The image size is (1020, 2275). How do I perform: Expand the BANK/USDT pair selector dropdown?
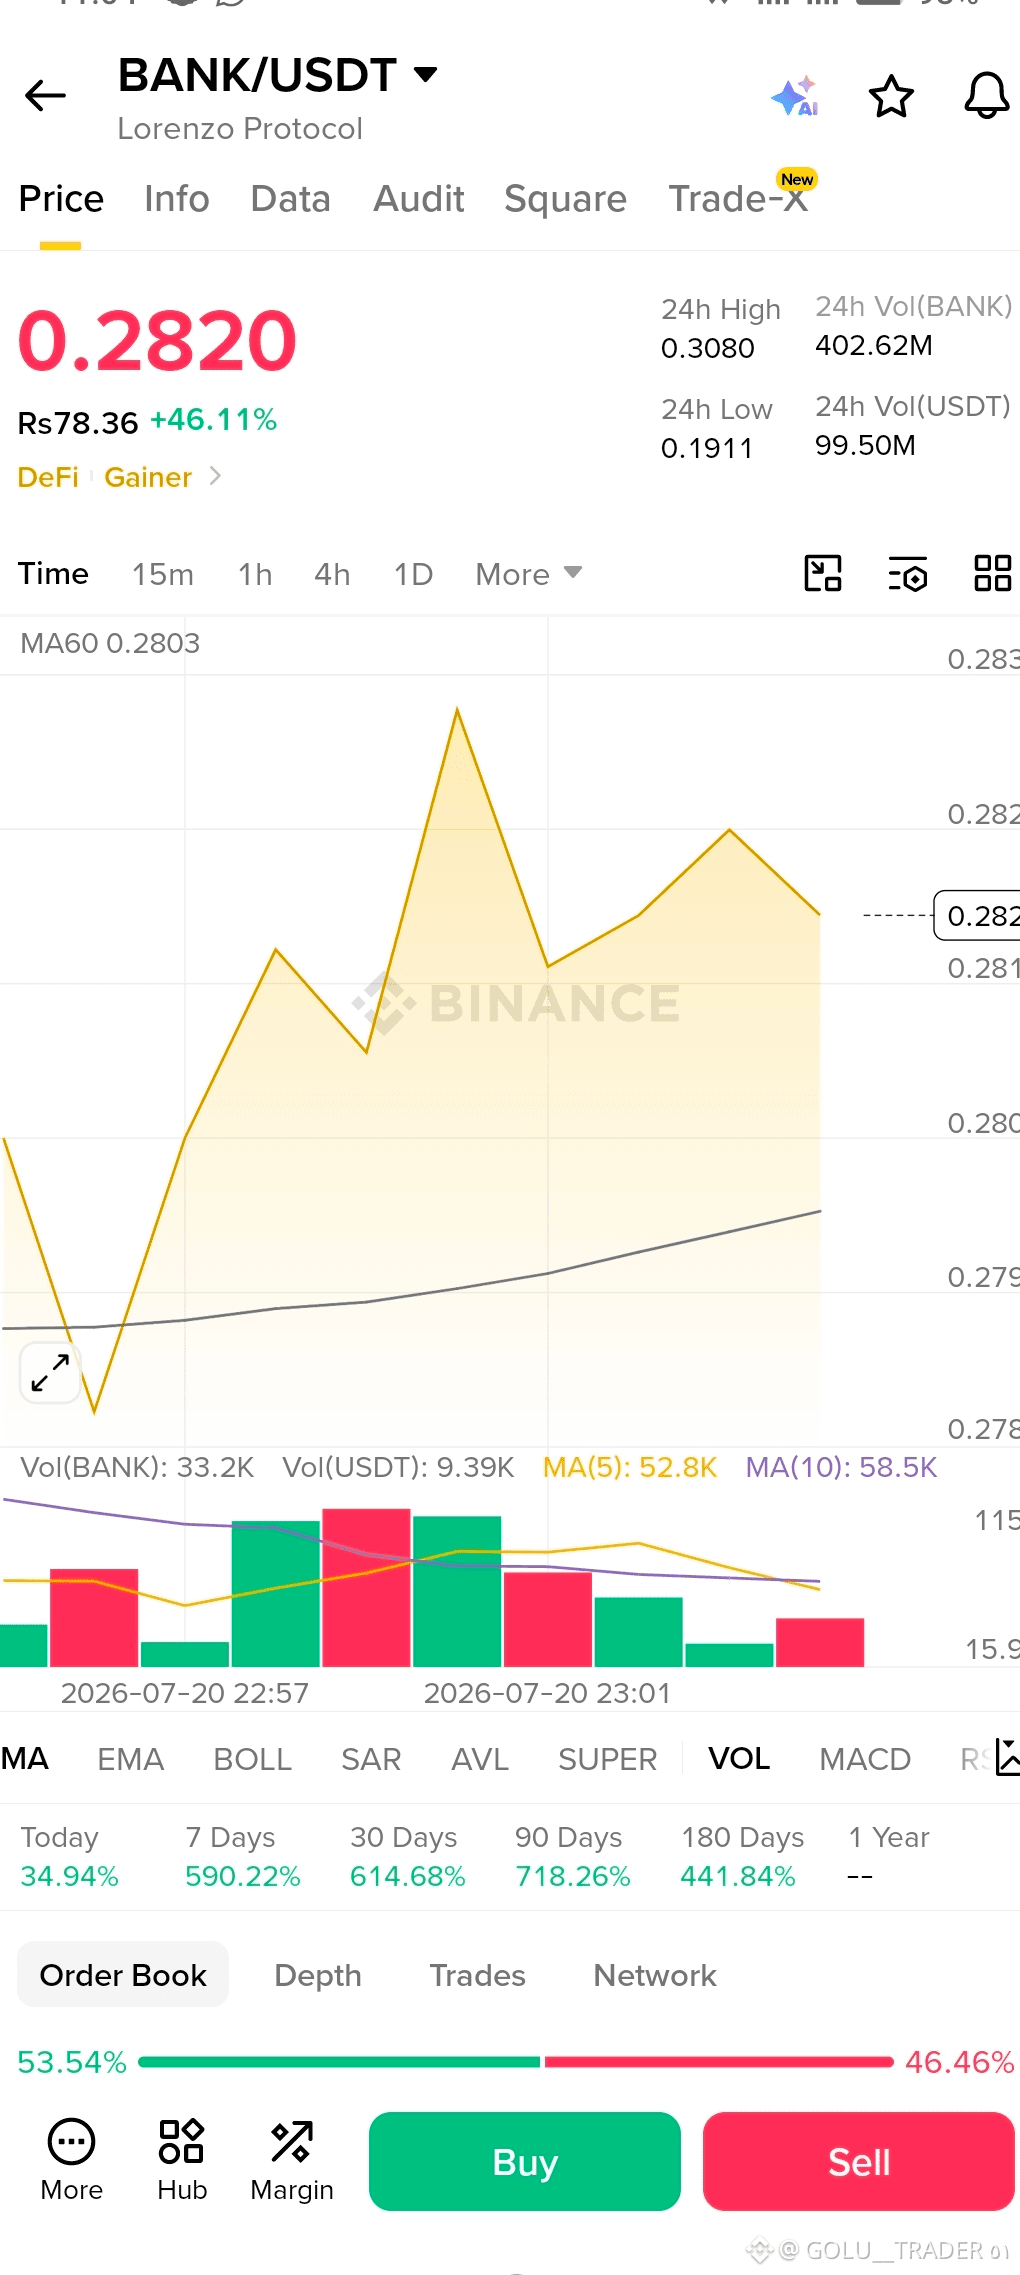(426, 74)
